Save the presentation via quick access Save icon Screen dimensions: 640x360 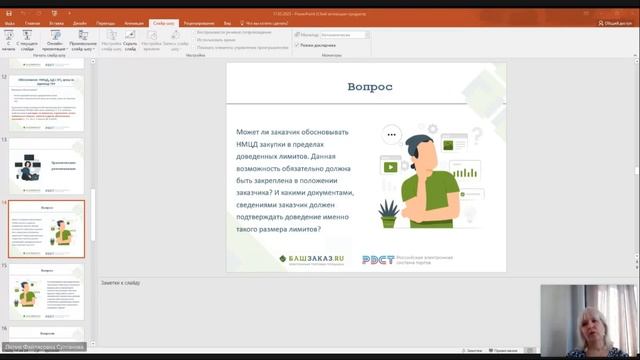(9, 13)
